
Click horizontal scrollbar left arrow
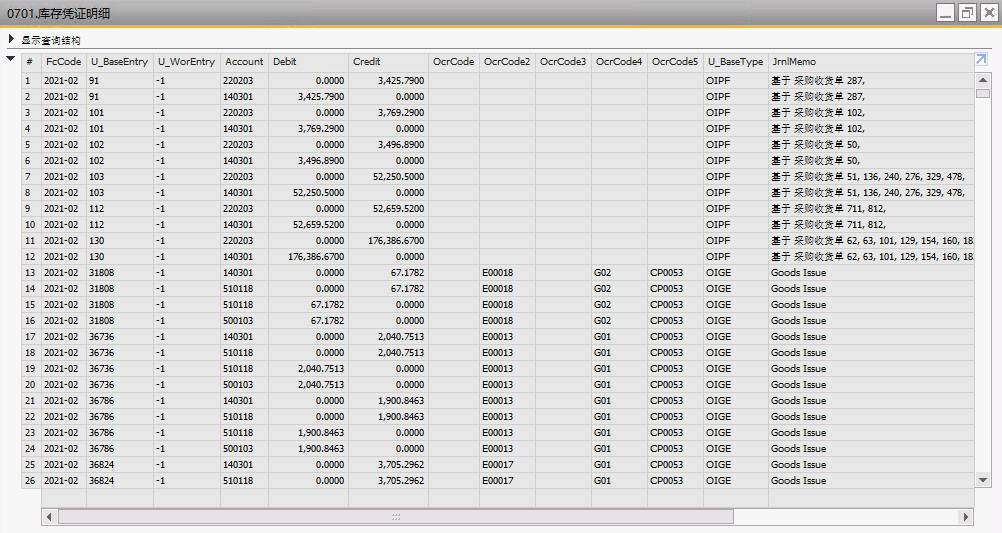click(x=49, y=516)
